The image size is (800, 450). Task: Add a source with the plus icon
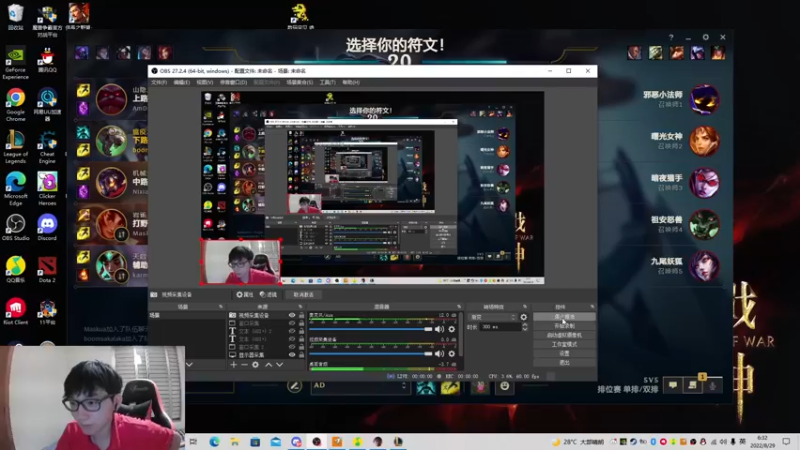click(x=233, y=365)
